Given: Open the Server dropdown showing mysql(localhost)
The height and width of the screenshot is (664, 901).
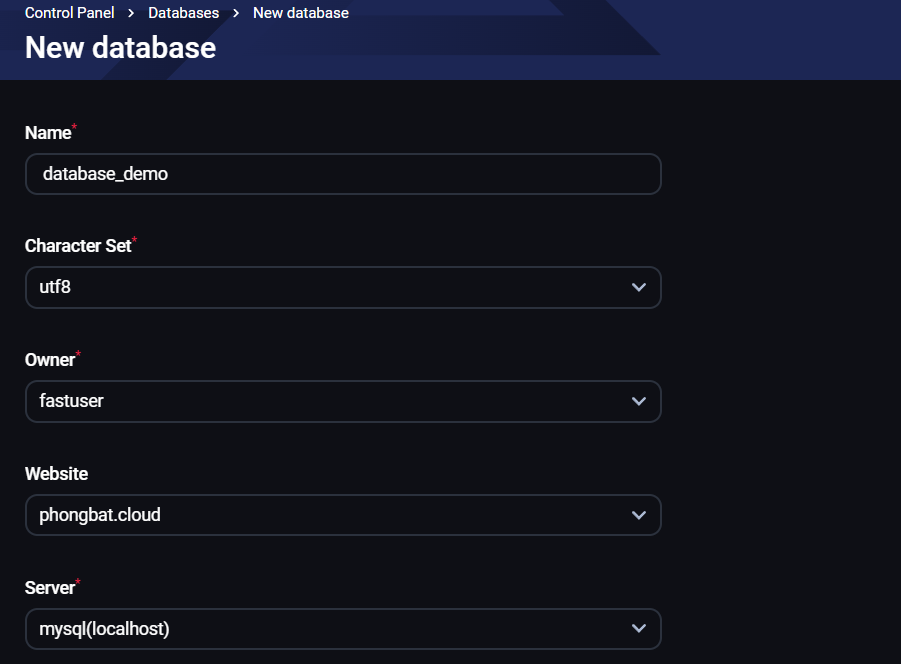Looking at the screenshot, I should point(330,629).
